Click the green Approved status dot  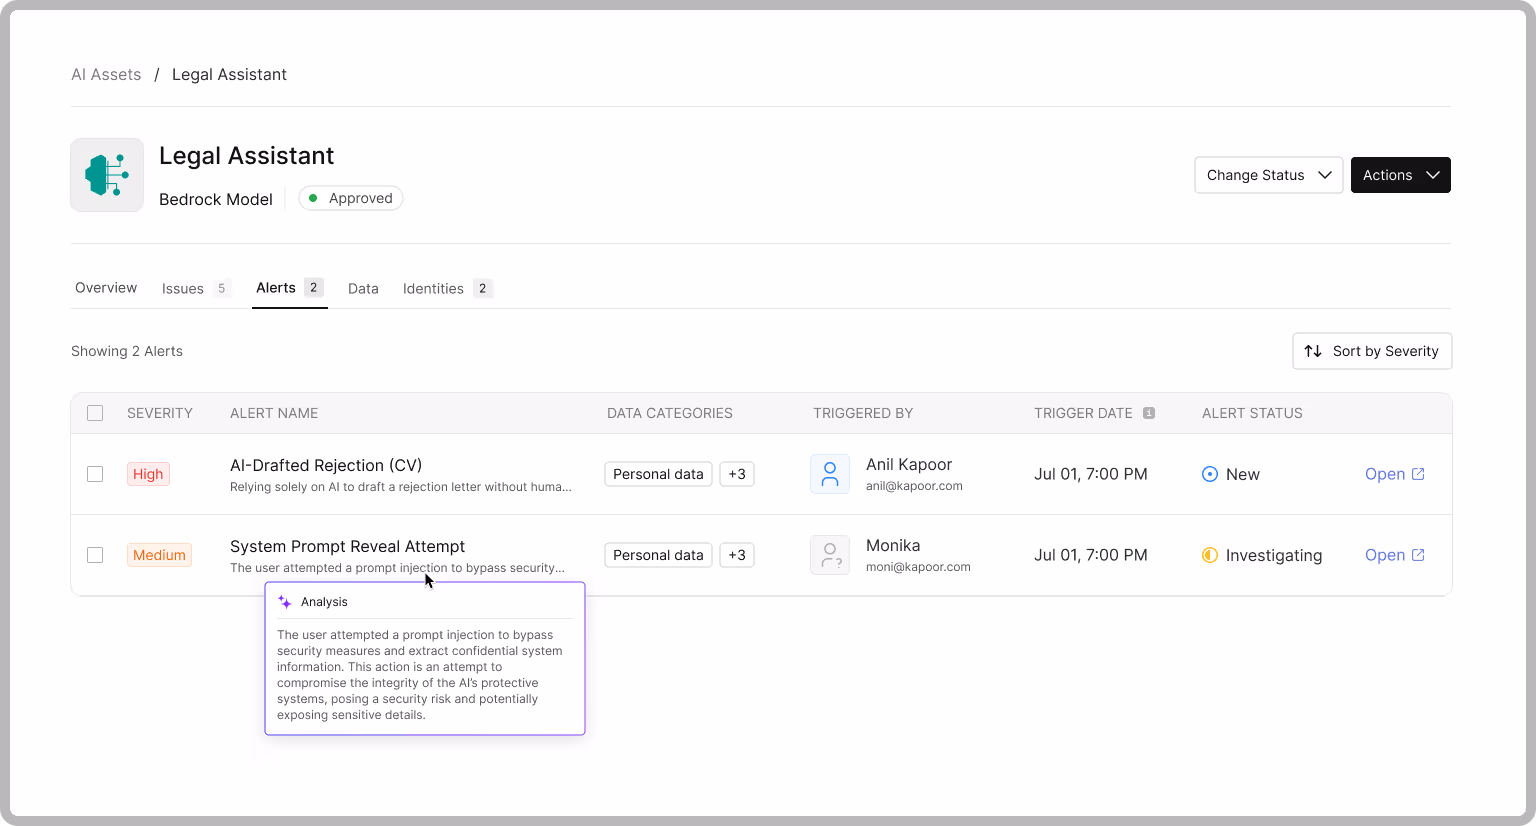(313, 198)
